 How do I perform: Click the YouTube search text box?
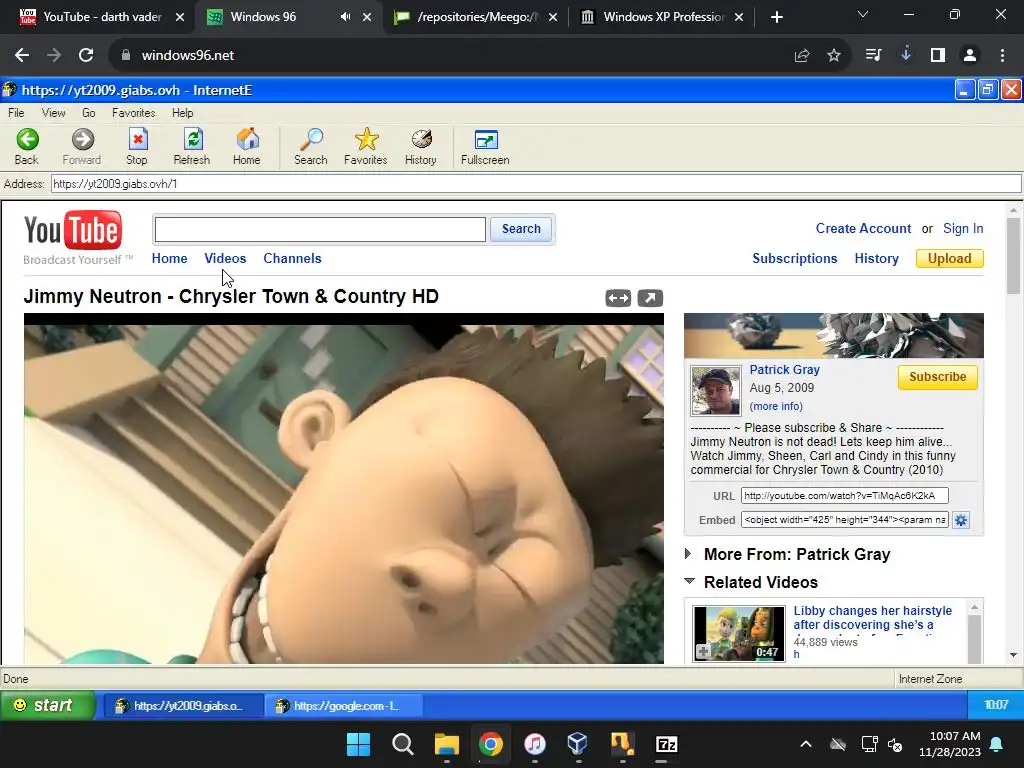[320, 229]
